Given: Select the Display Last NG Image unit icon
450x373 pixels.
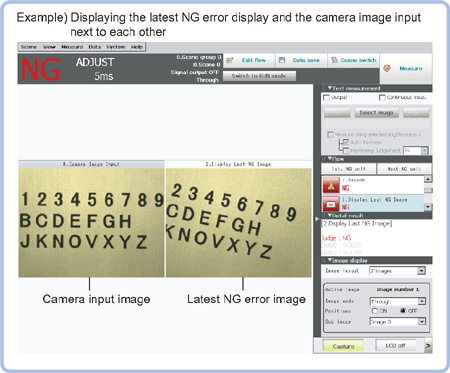Looking at the screenshot, I should click(x=331, y=203).
